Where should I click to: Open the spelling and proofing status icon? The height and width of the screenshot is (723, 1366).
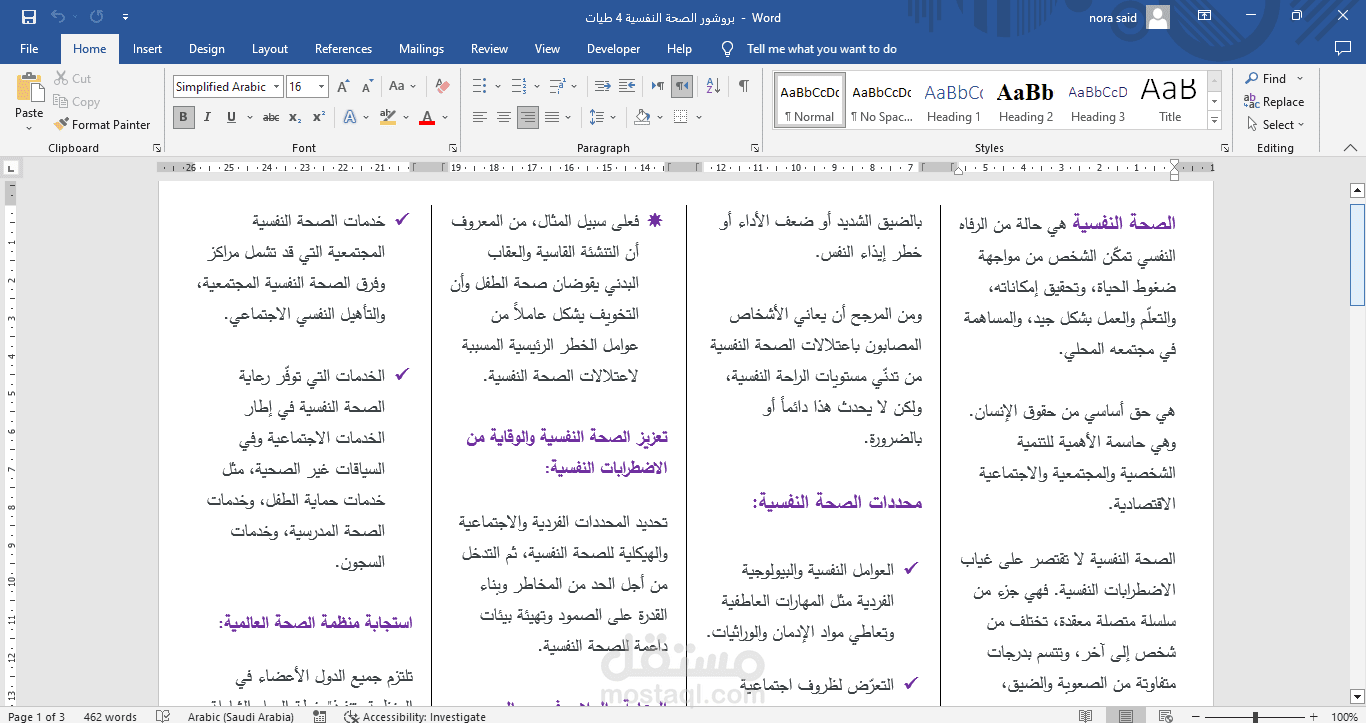163,716
